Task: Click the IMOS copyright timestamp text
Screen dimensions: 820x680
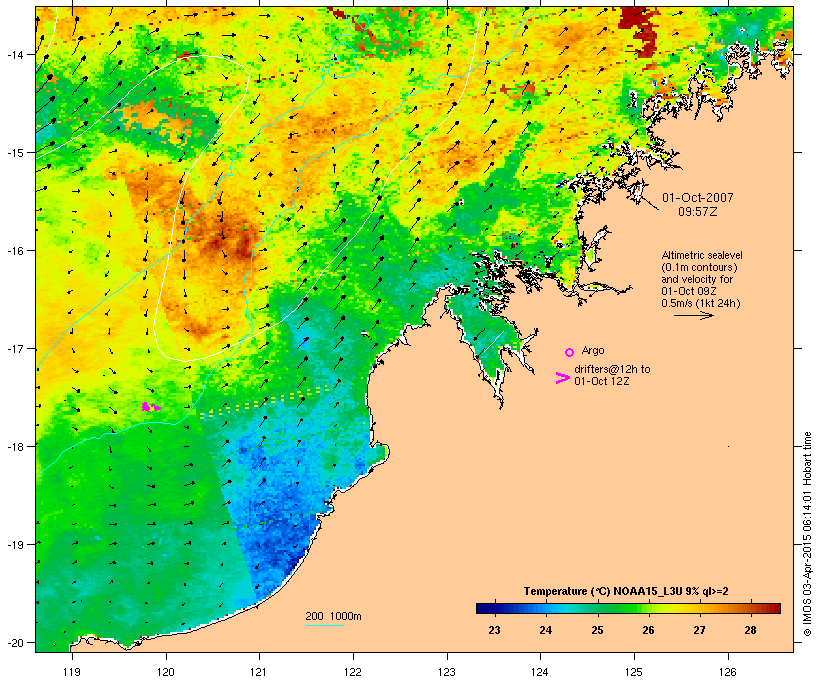Action: [807, 534]
